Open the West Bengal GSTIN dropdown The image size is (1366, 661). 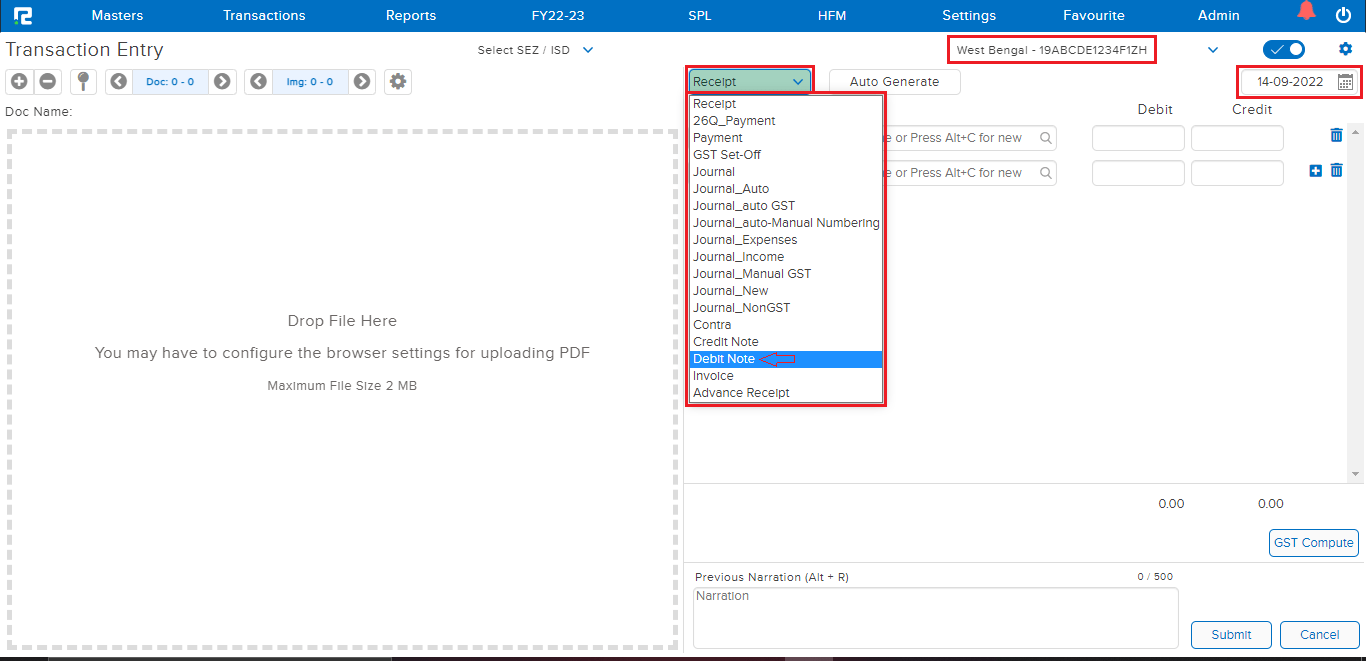(1213, 50)
